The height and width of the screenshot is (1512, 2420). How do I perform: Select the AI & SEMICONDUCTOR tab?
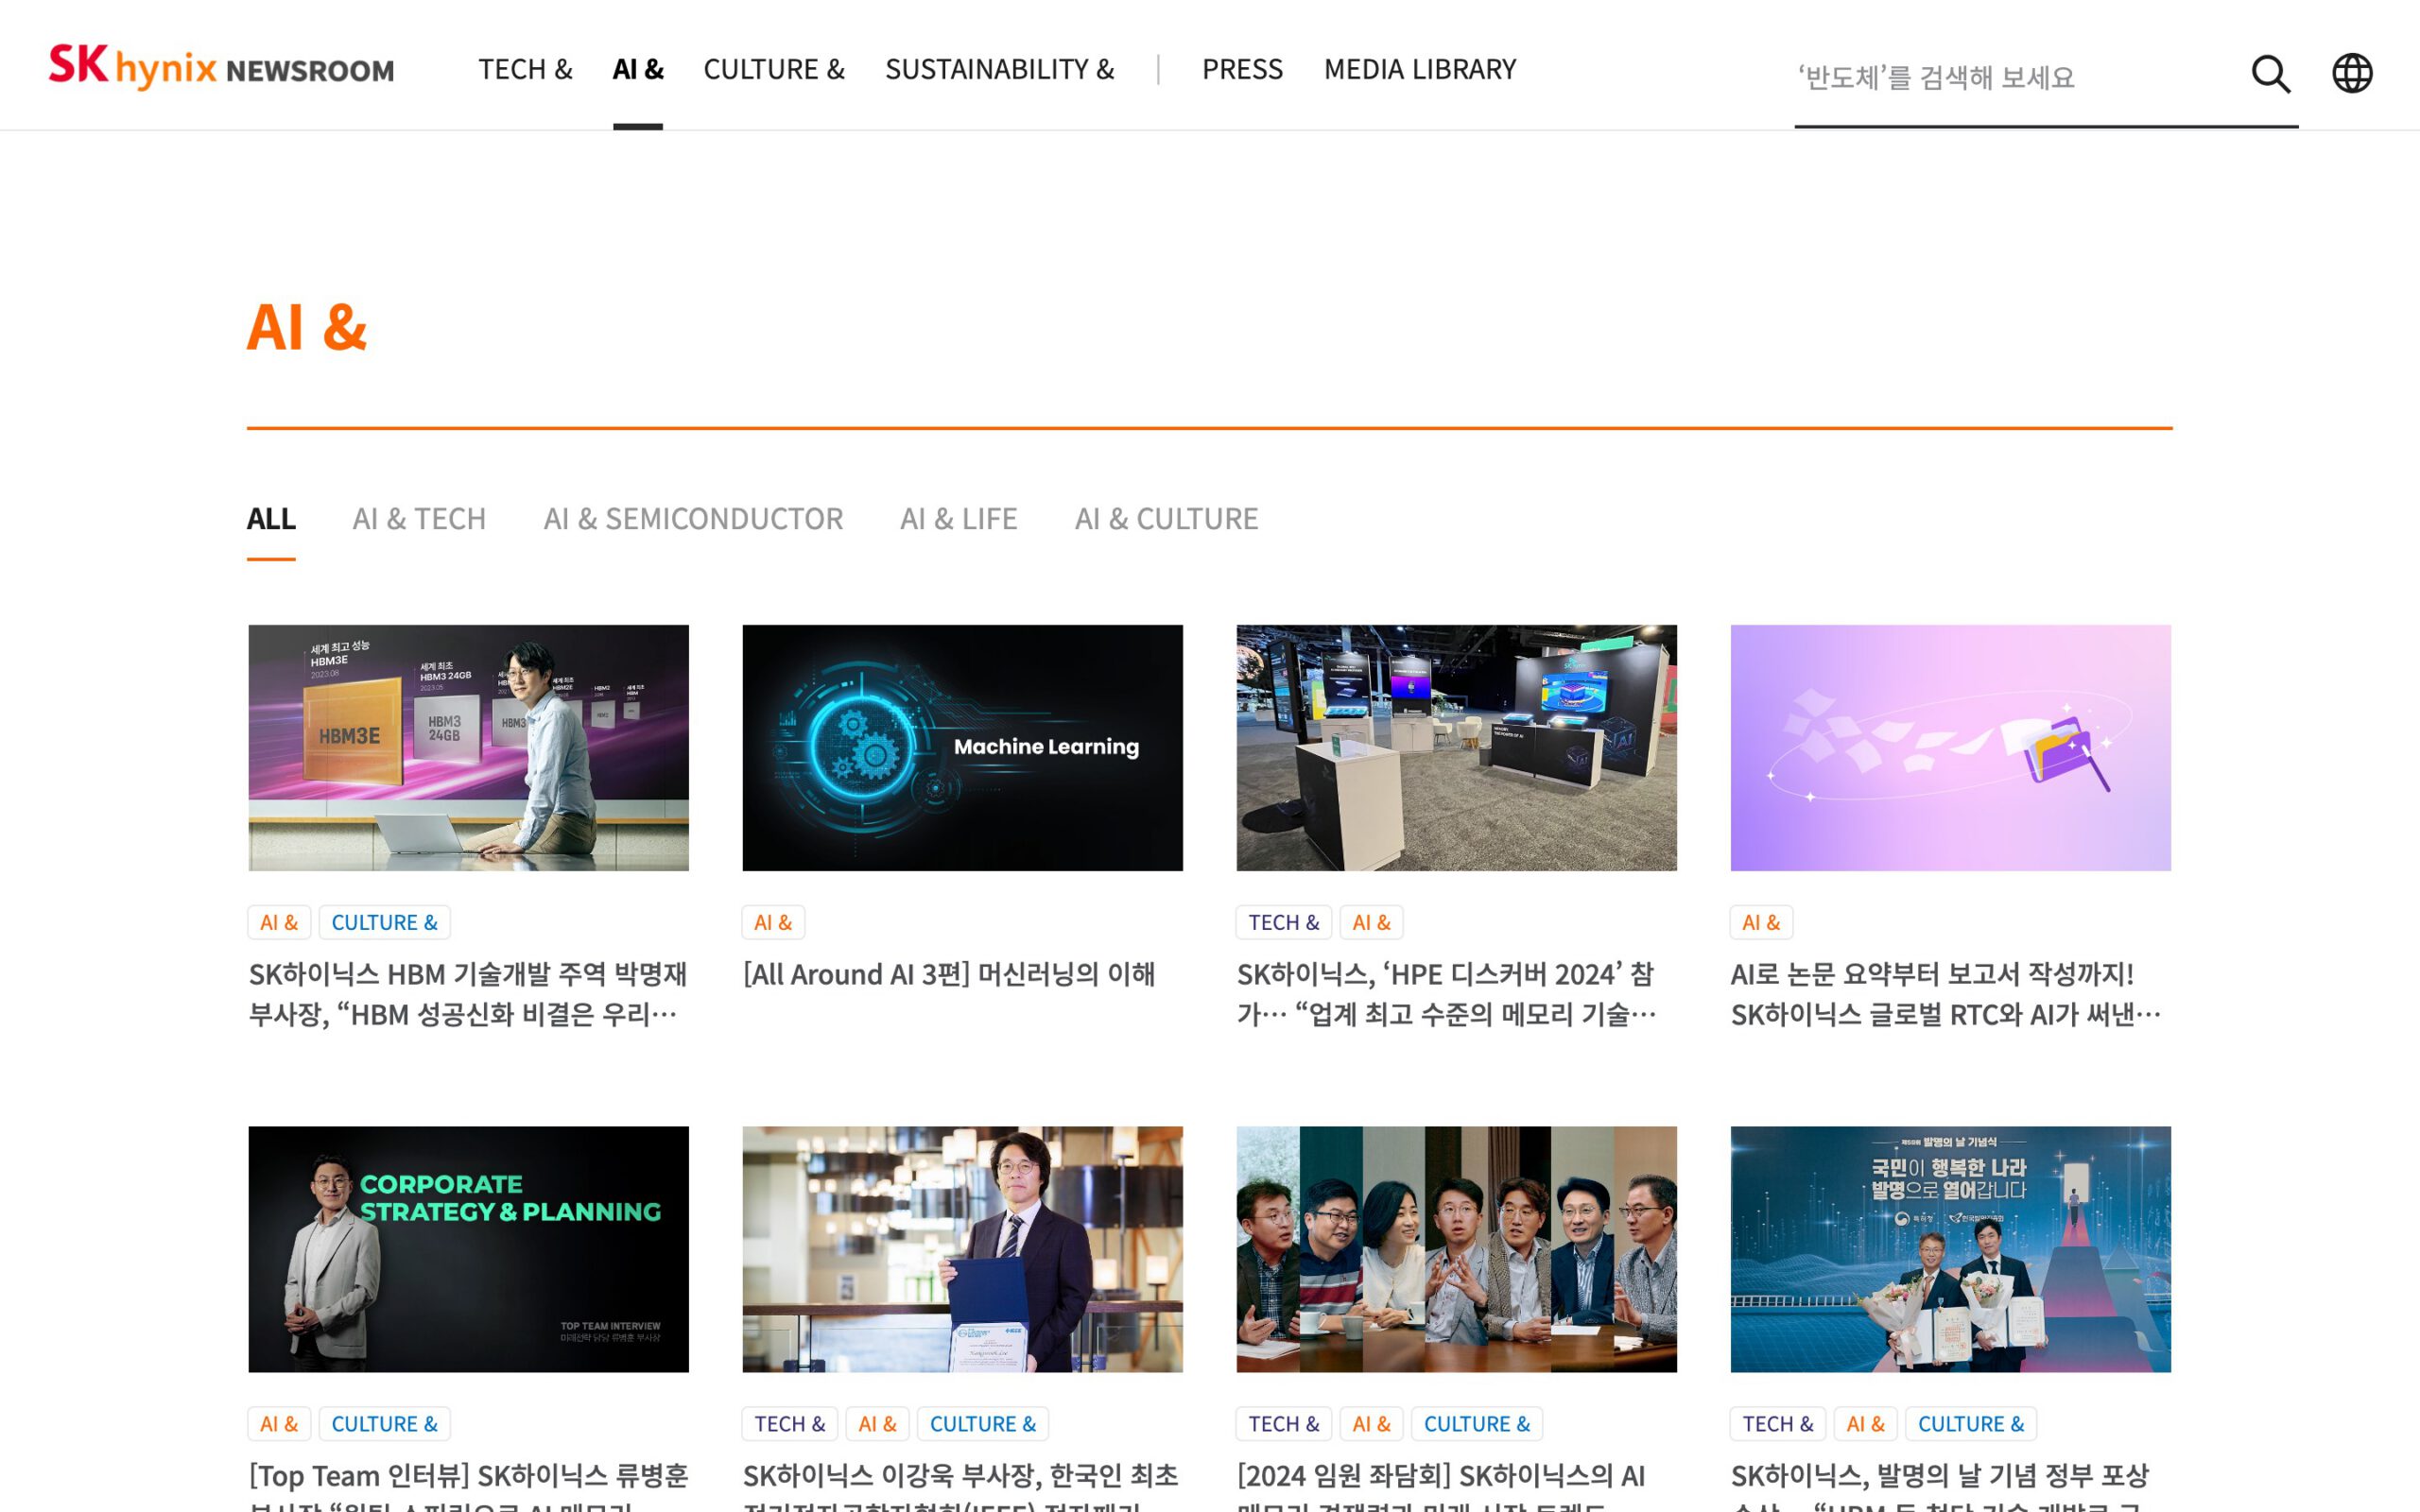(693, 519)
